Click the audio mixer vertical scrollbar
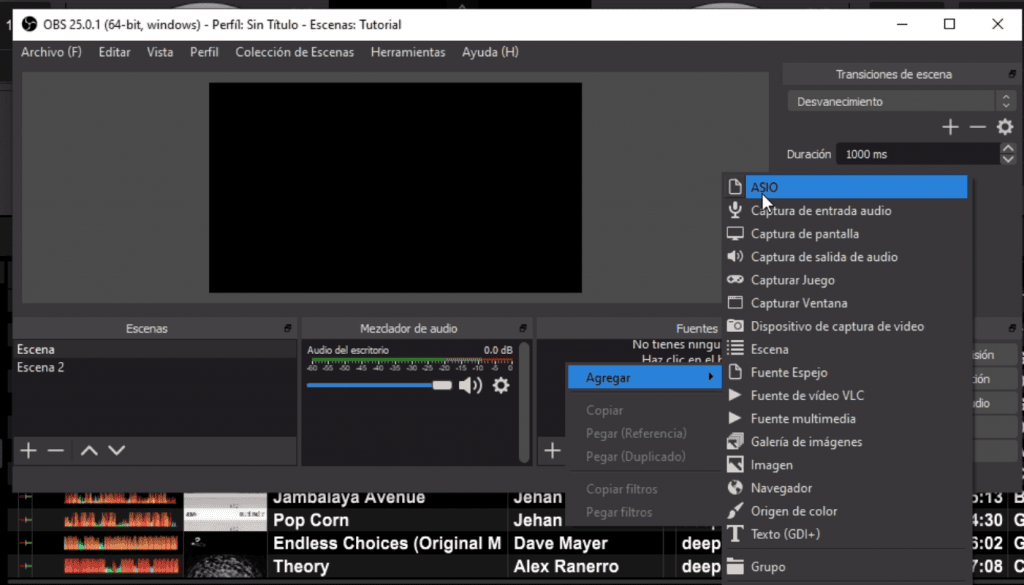Image resolution: width=1024 pixels, height=585 pixels. pos(524,402)
